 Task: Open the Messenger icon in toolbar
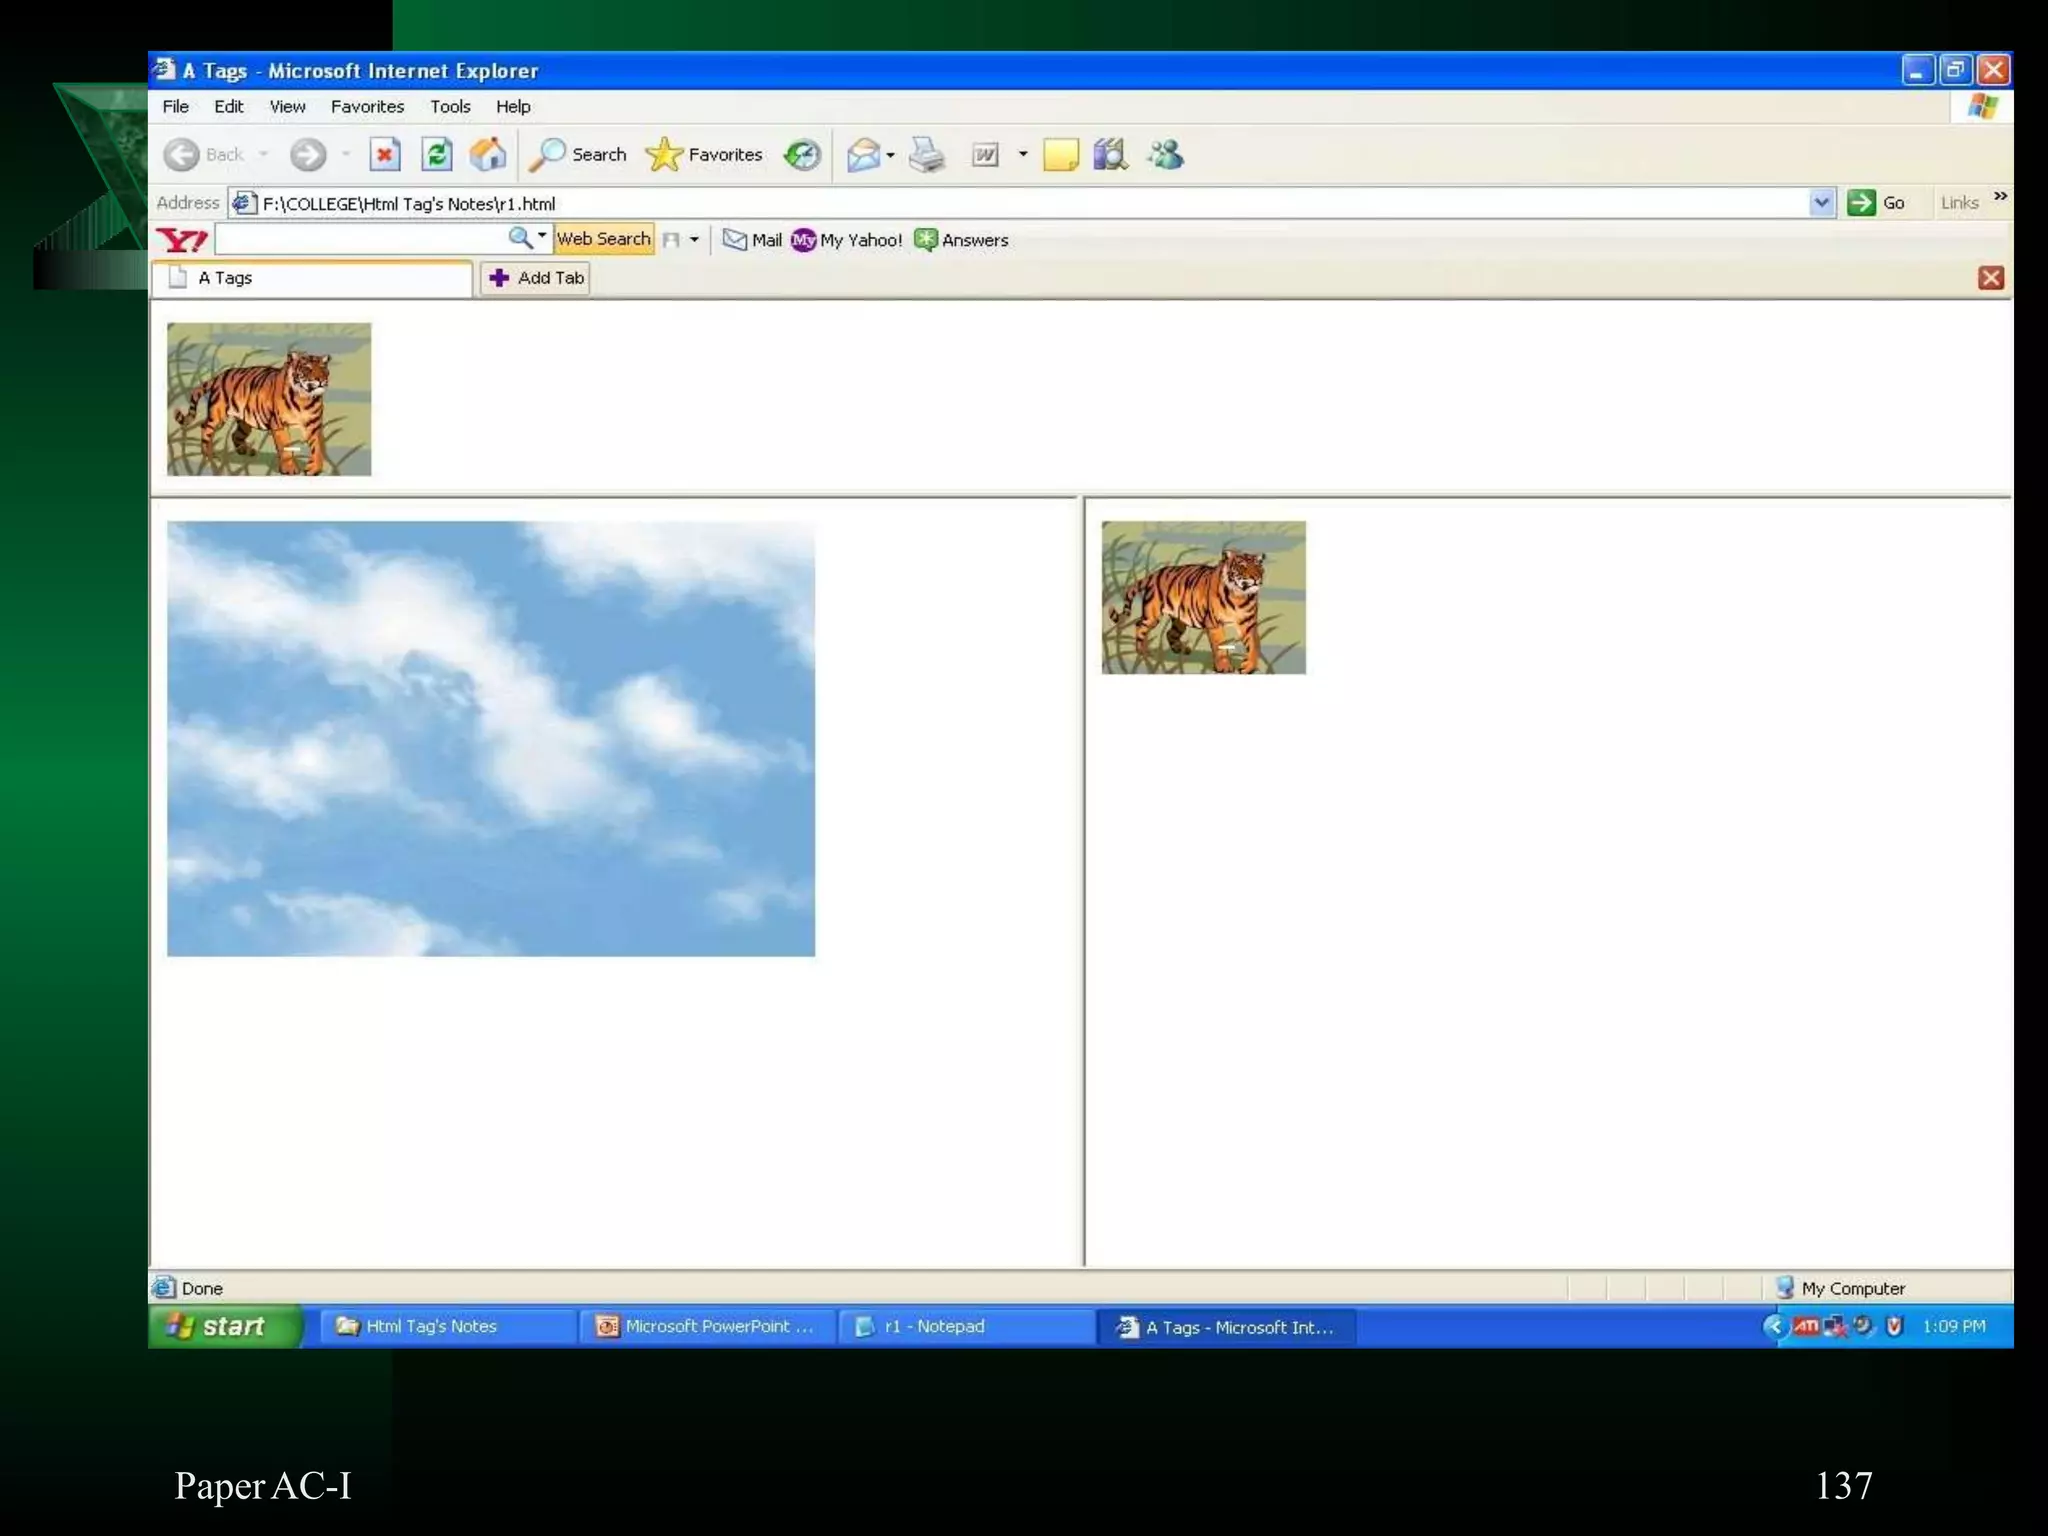click(1165, 155)
